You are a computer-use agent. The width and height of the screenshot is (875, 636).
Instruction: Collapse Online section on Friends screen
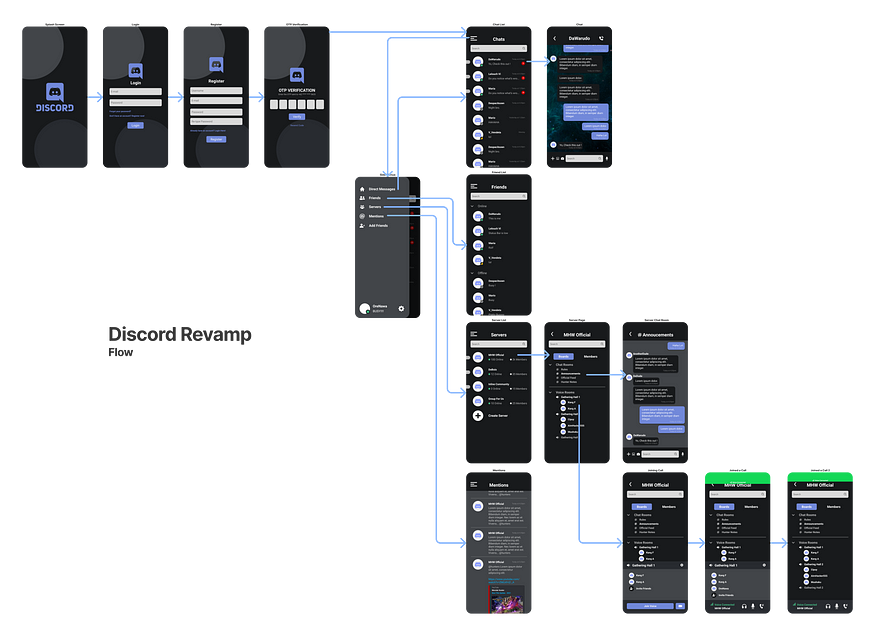click(x=473, y=206)
